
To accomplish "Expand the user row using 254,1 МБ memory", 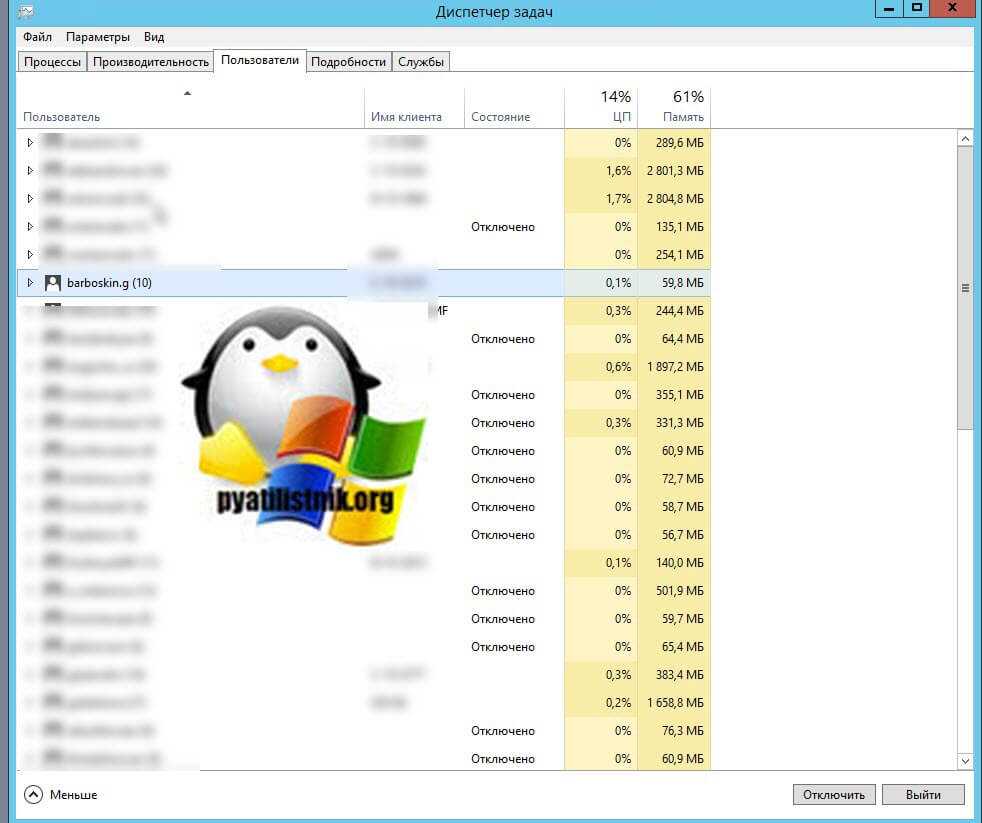I will click(29, 254).
